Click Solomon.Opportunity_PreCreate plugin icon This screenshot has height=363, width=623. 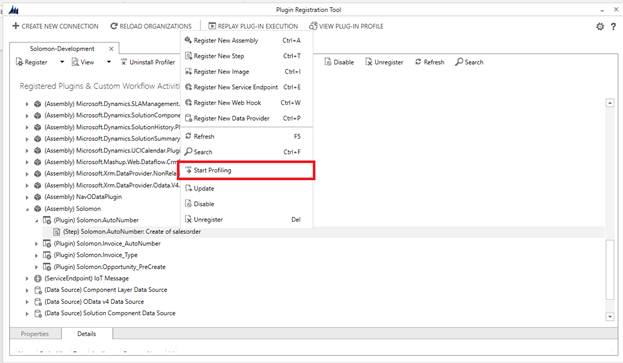(47, 266)
